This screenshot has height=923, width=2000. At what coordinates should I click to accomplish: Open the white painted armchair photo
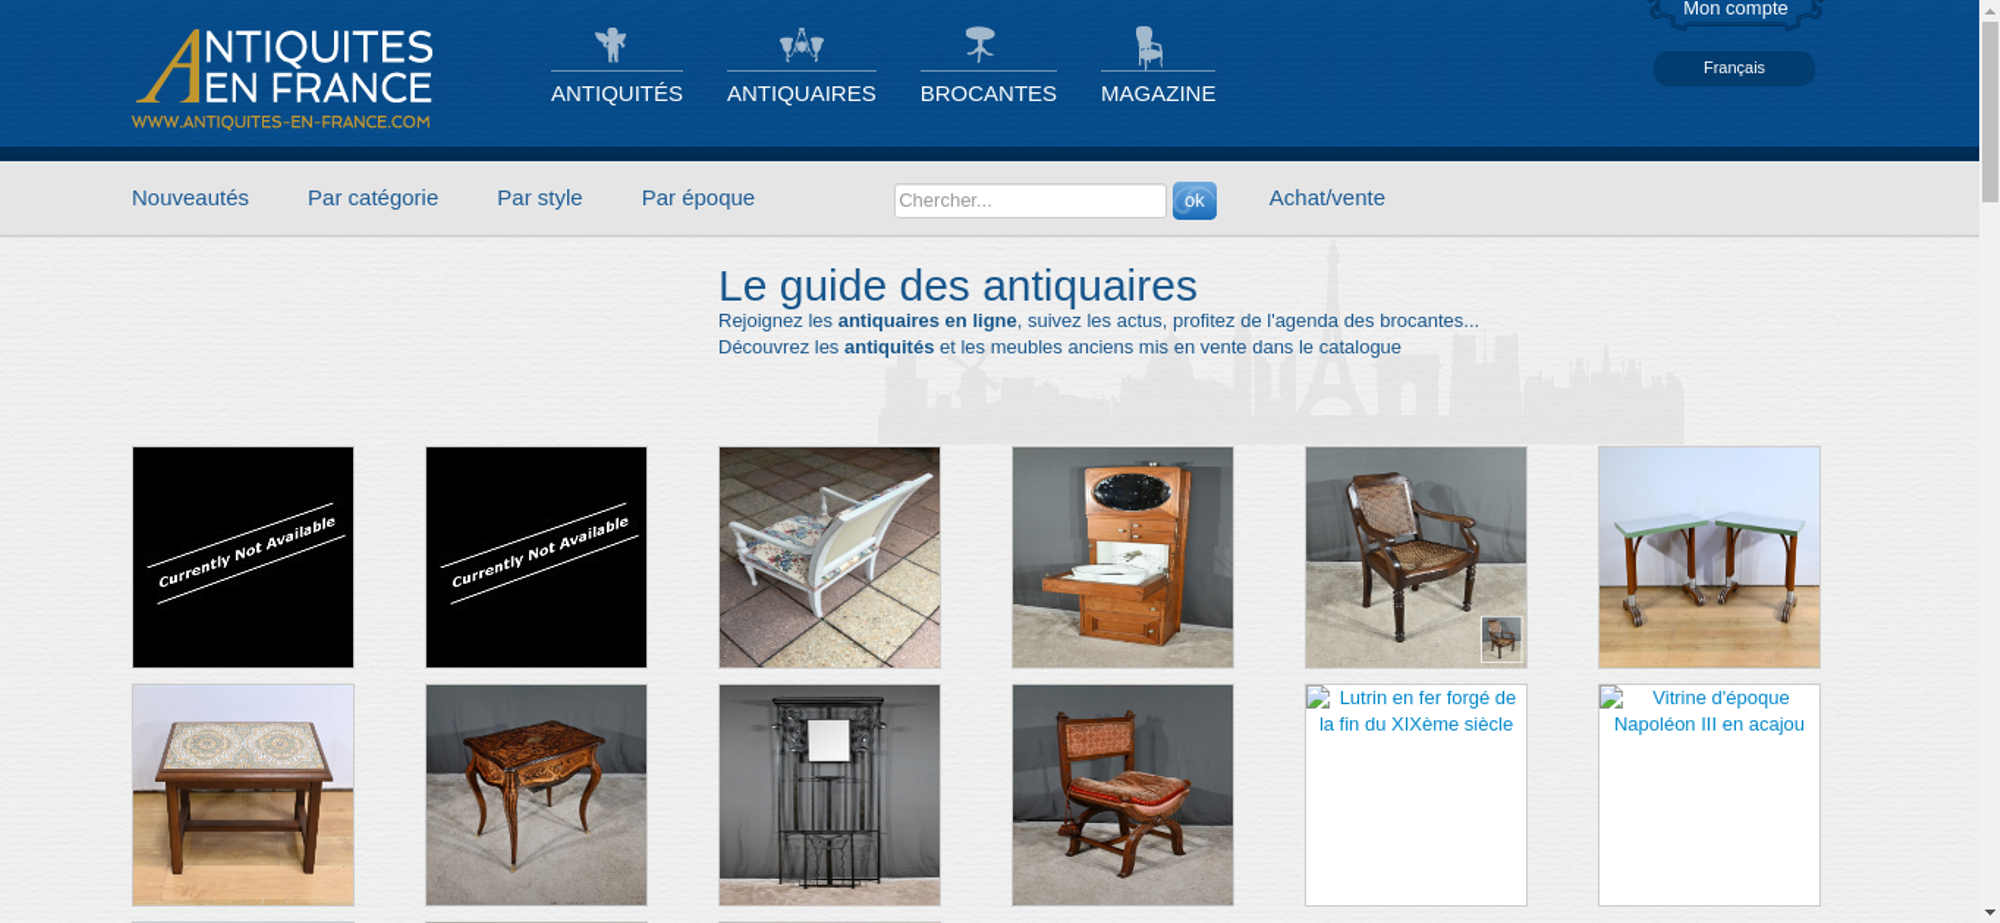tap(829, 557)
